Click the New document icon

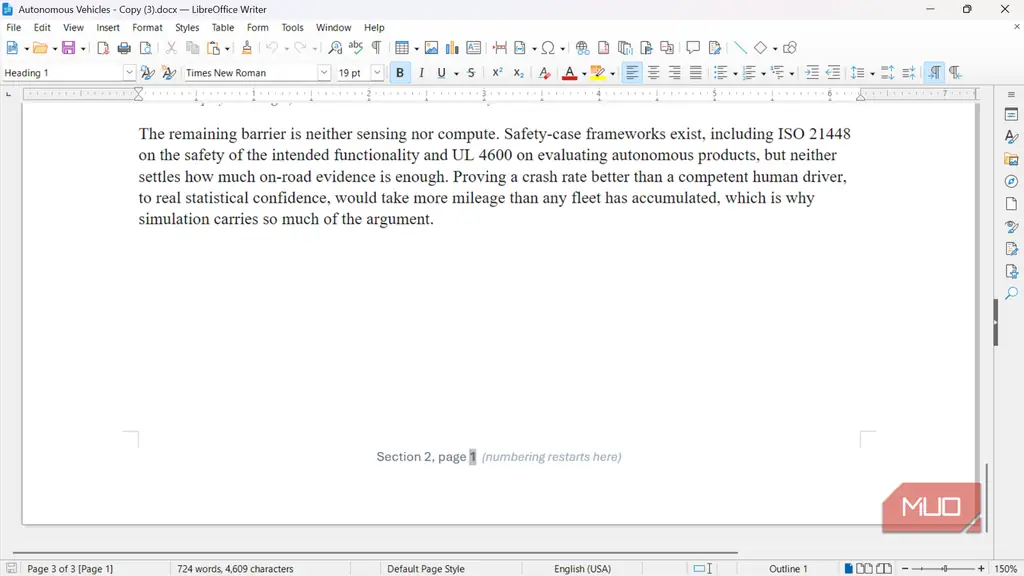click(x=12, y=48)
